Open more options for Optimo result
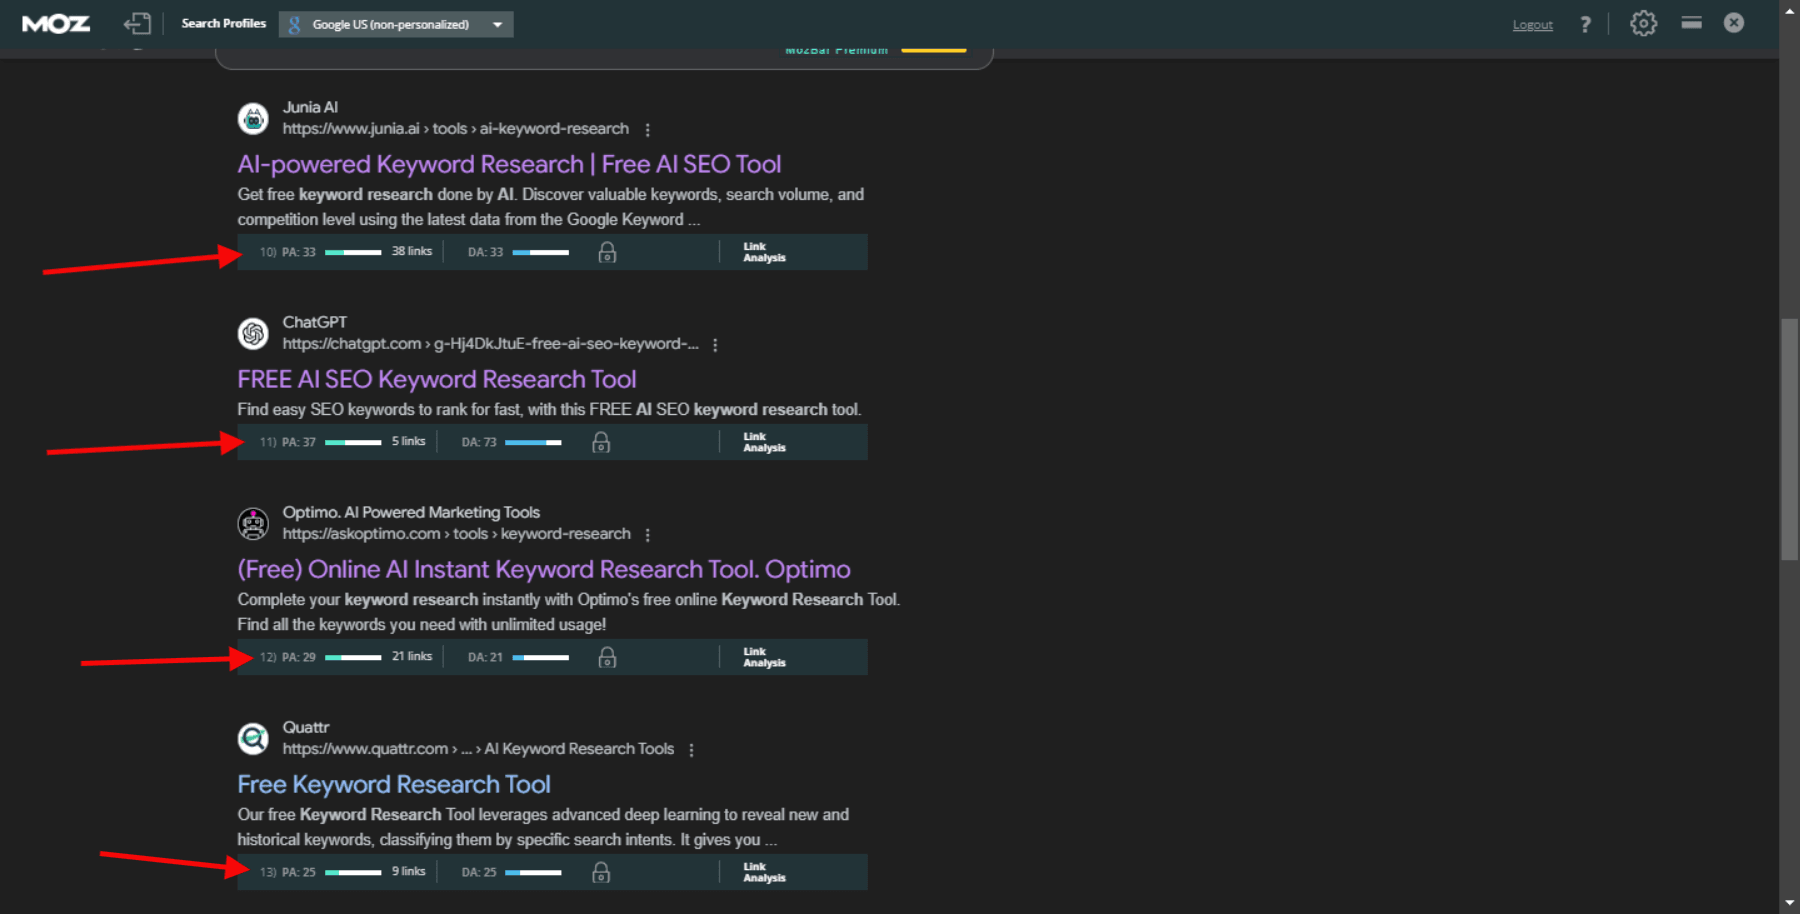 click(x=648, y=535)
